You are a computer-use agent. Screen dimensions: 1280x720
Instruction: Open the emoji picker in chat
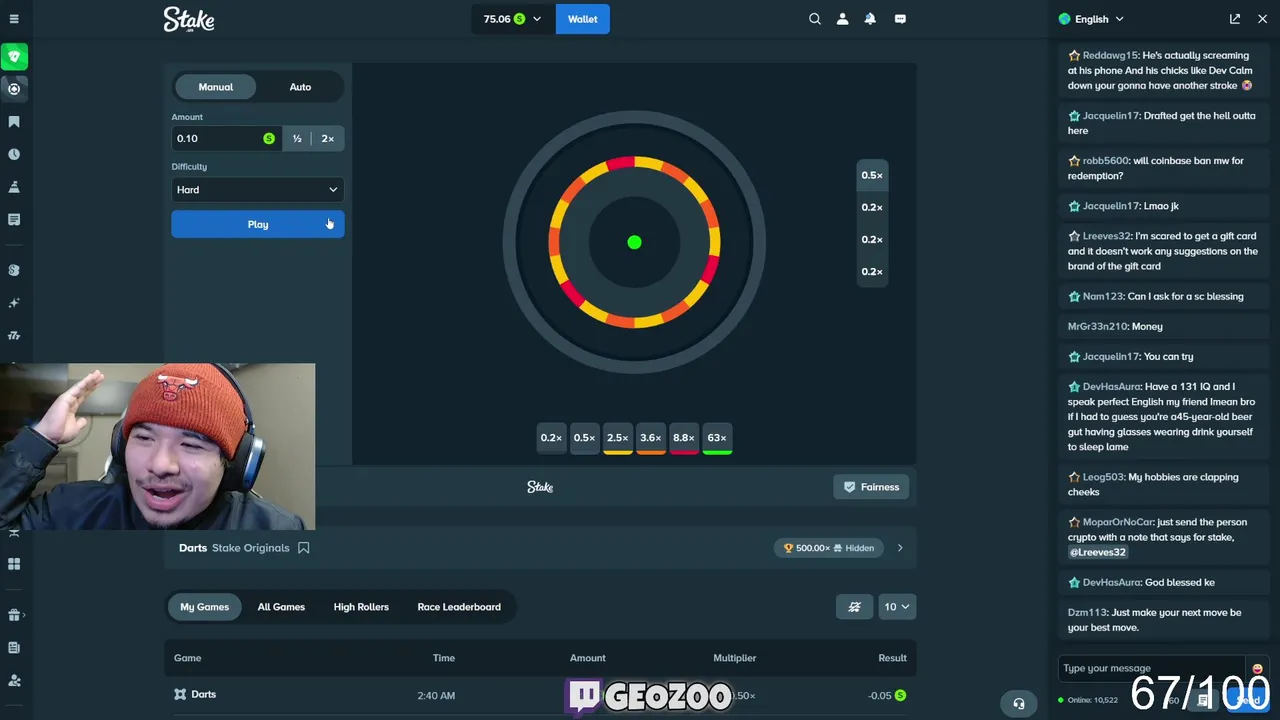(x=1257, y=669)
